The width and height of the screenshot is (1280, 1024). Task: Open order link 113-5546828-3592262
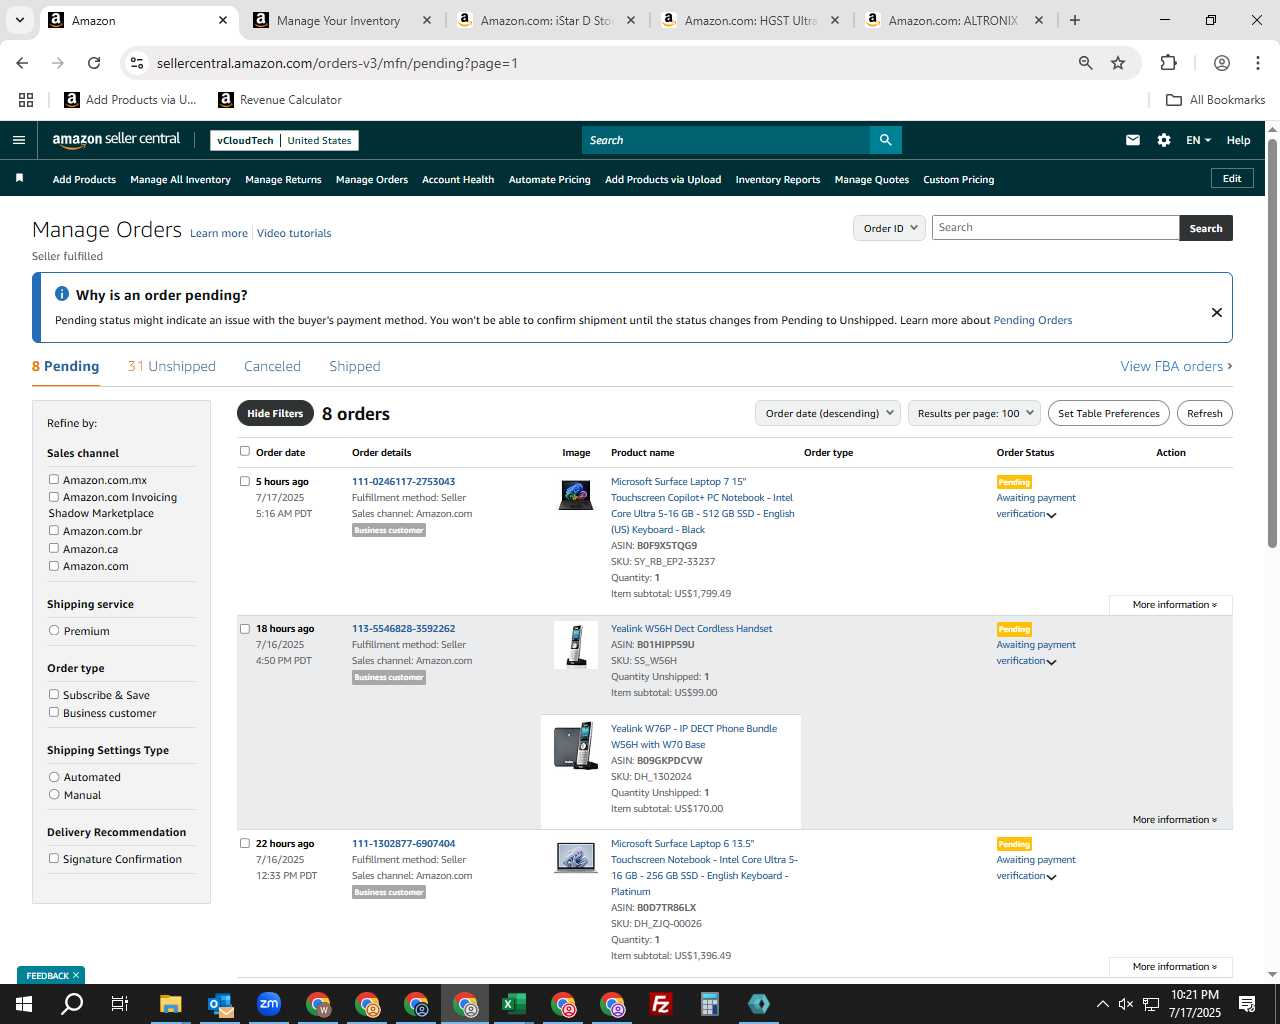(403, 629)
